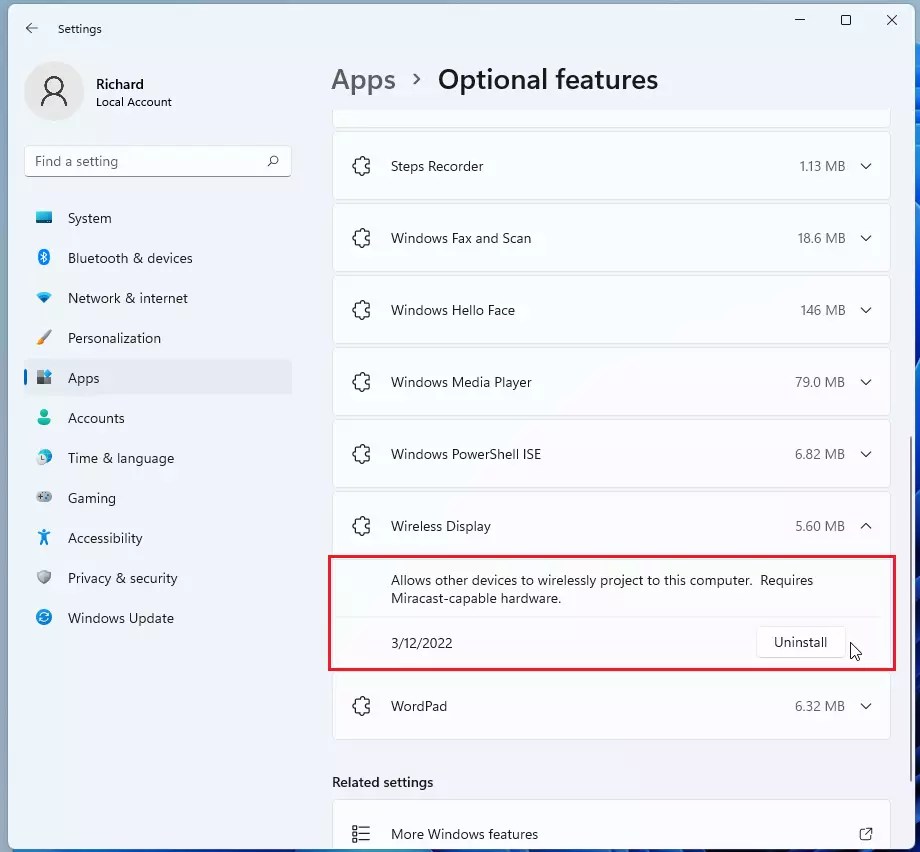
Task: Open Privacy & security settings
Action: [122, 578]
